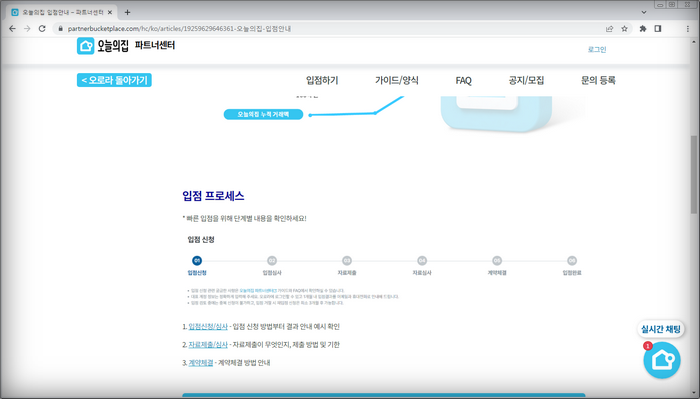Click the browser back arrow
Viewport: 700px width, 399px height.
tap(12, 29)
